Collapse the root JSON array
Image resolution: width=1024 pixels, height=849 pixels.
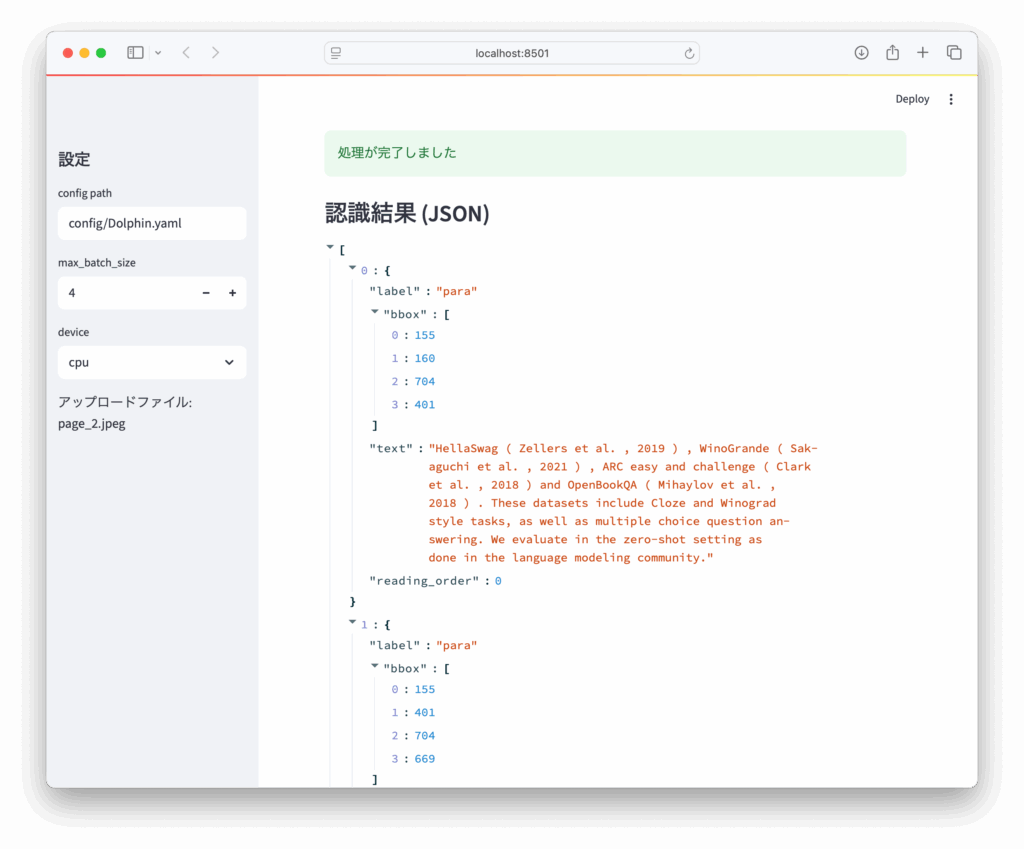click(x=330, y=247)
